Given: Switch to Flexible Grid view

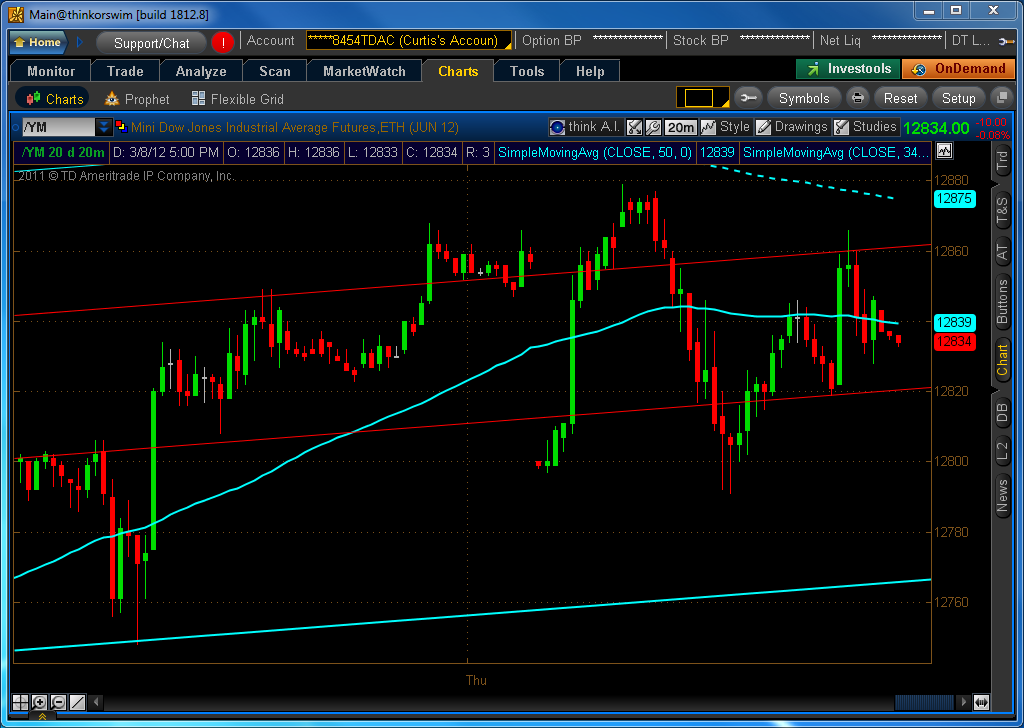Looking at the screenshot, I should click(238, 99).
